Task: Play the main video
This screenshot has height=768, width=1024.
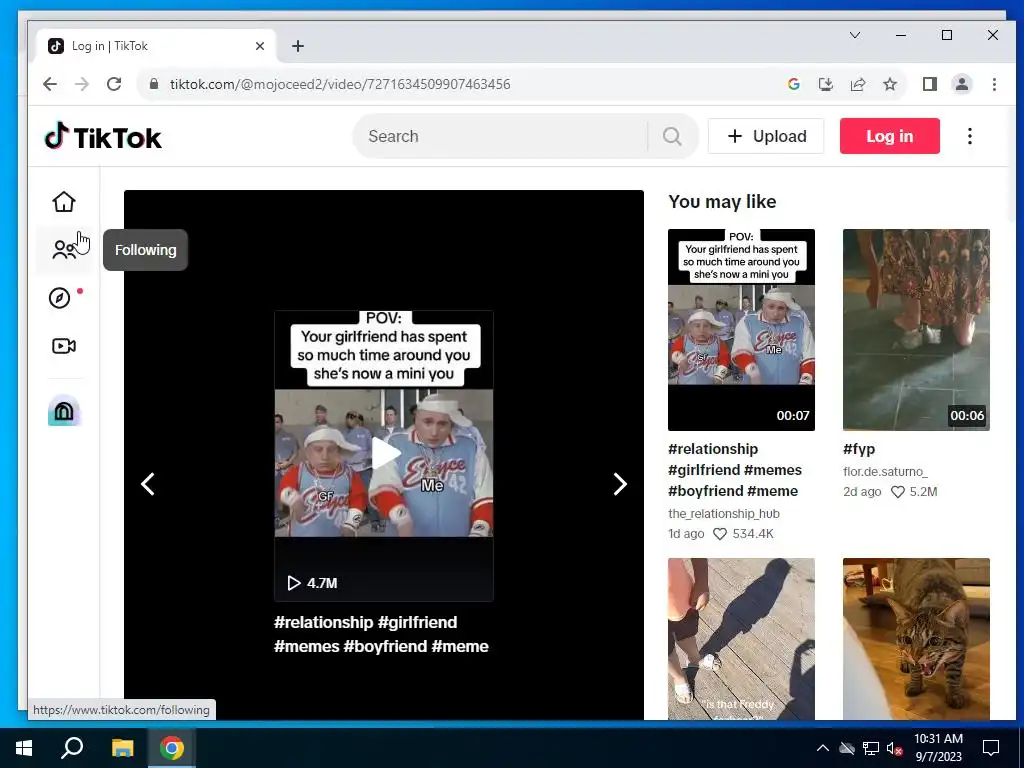Action: 385,454
